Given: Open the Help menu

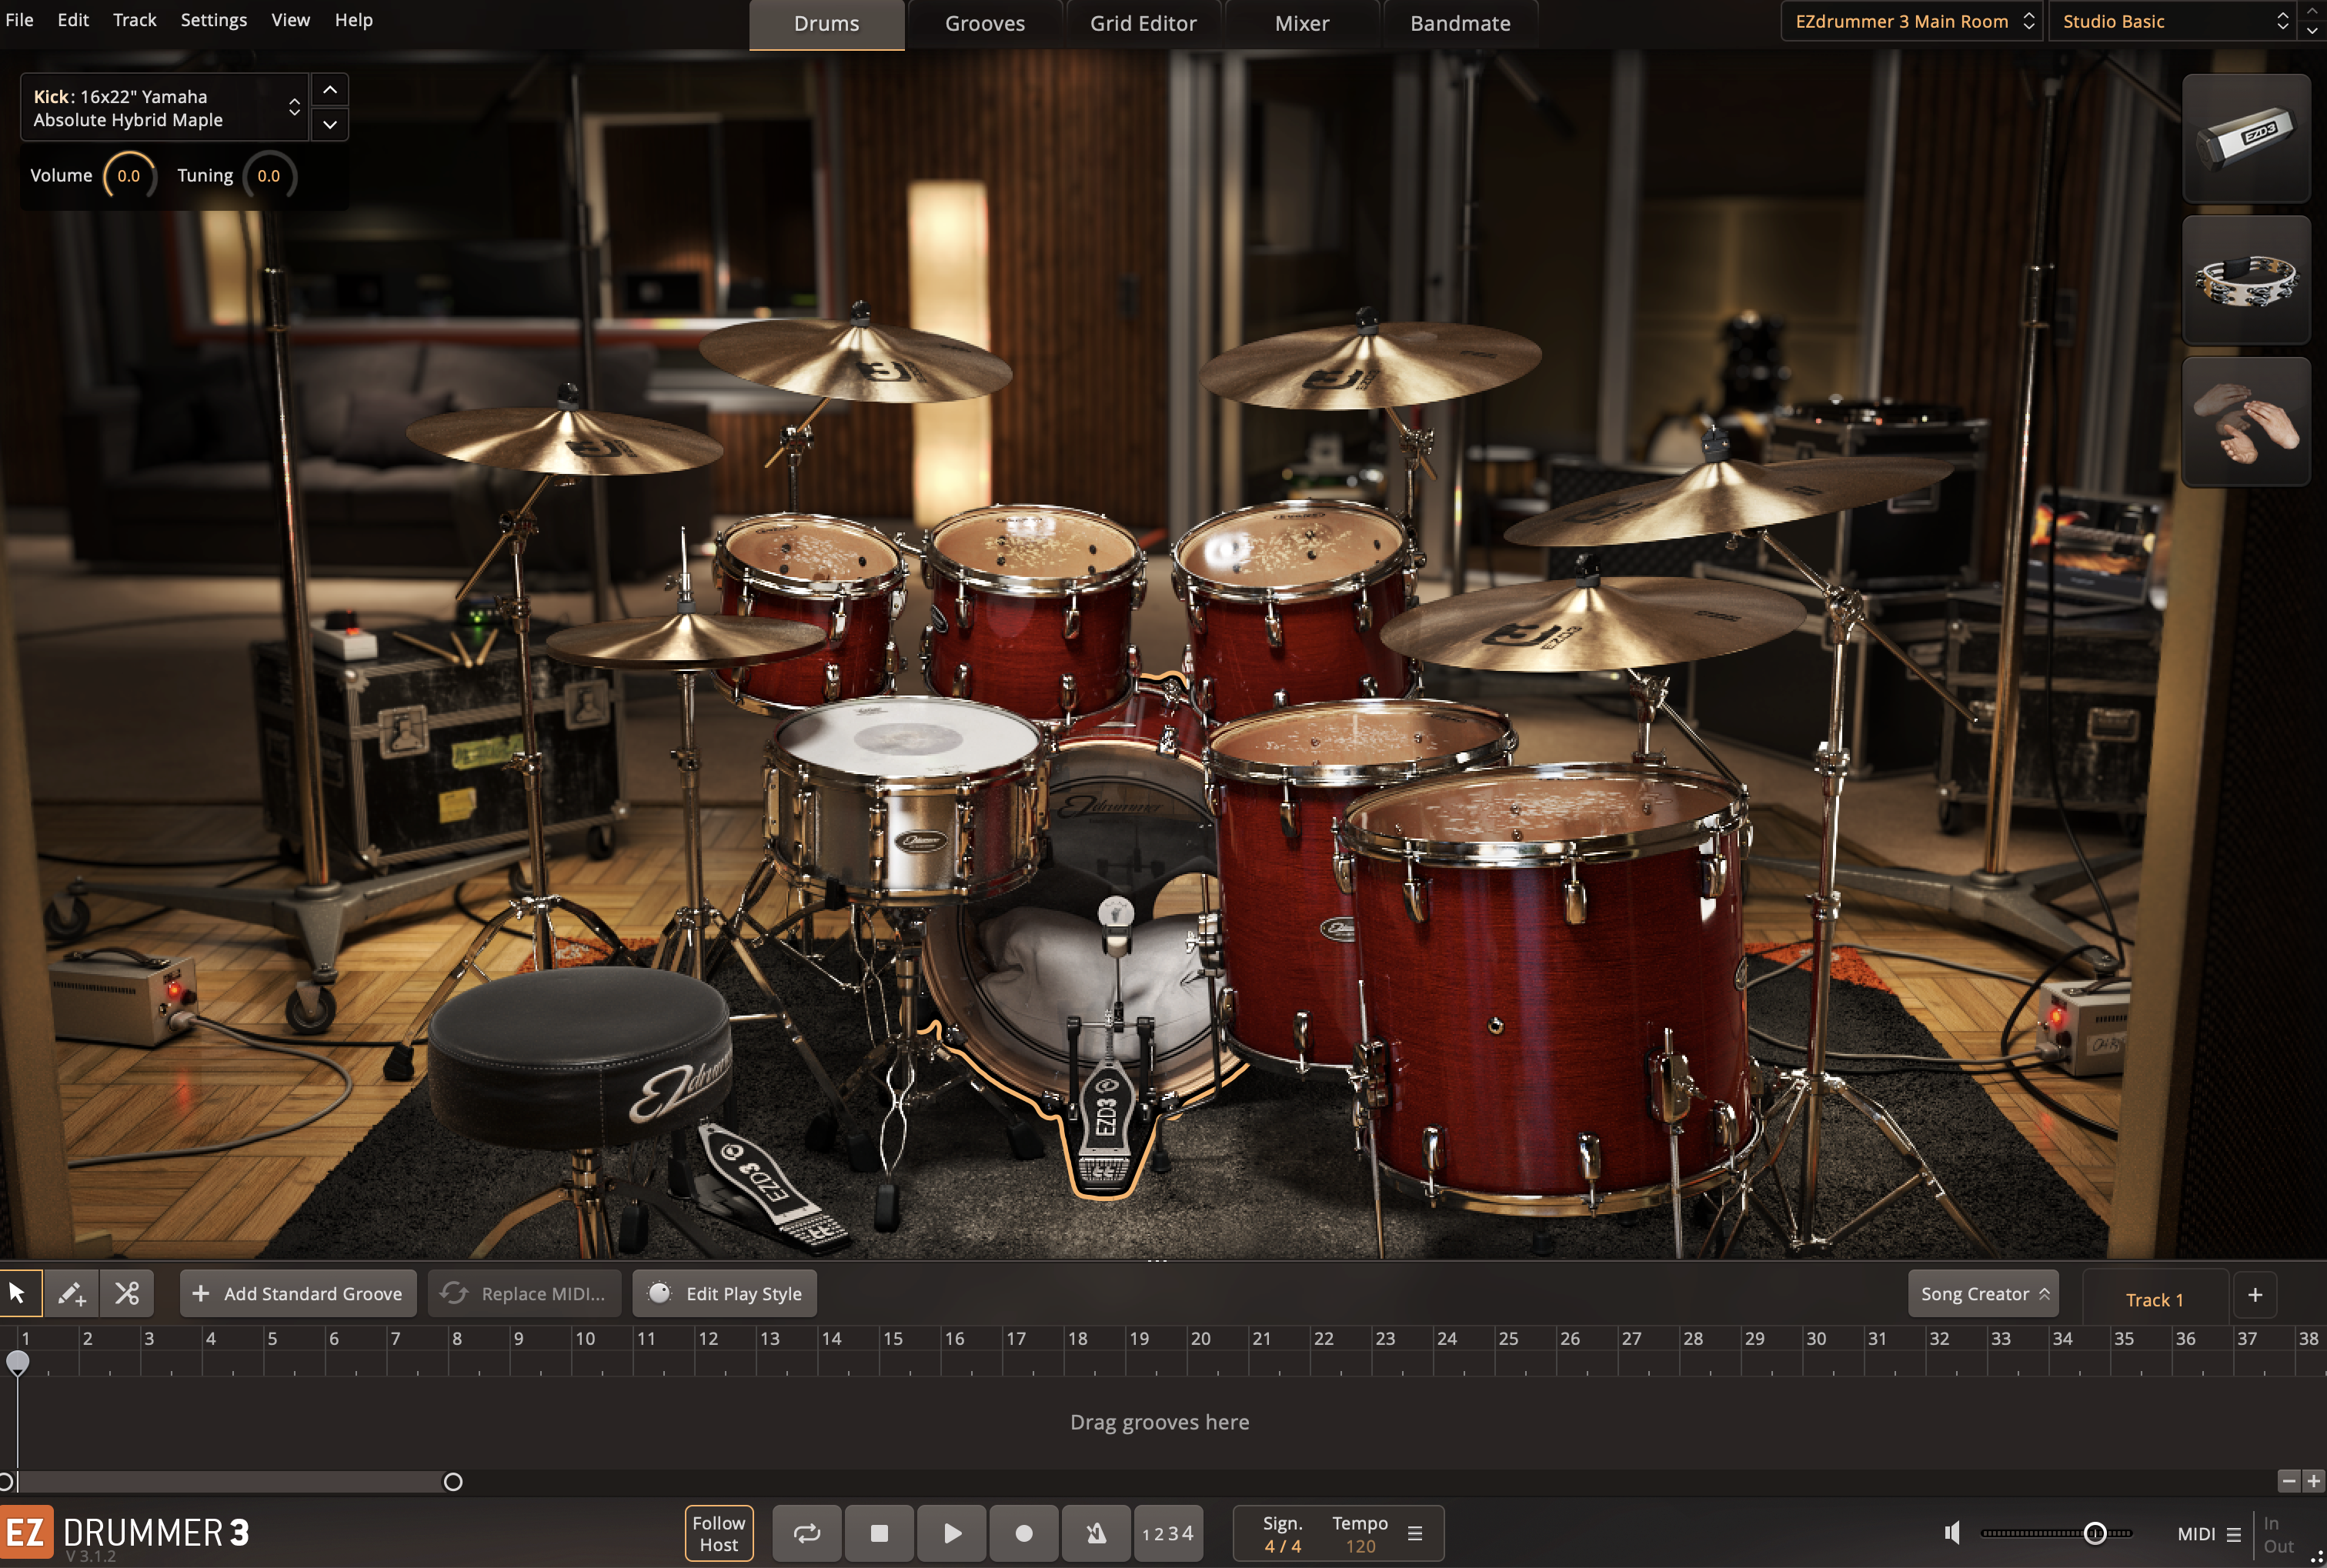Looking at the screenshot, I should pyautogui.click(x=354, y=20).
